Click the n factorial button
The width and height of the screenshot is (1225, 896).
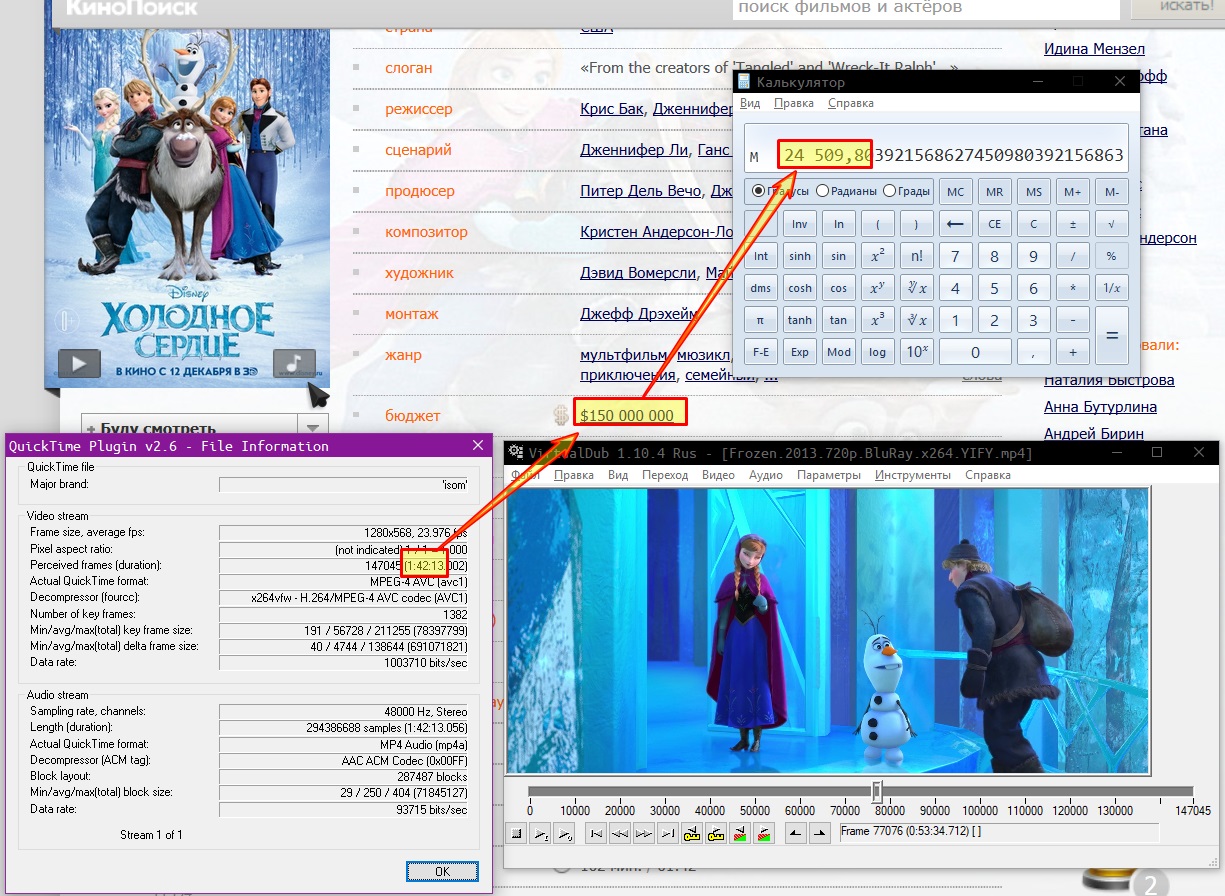click(916, 256)
